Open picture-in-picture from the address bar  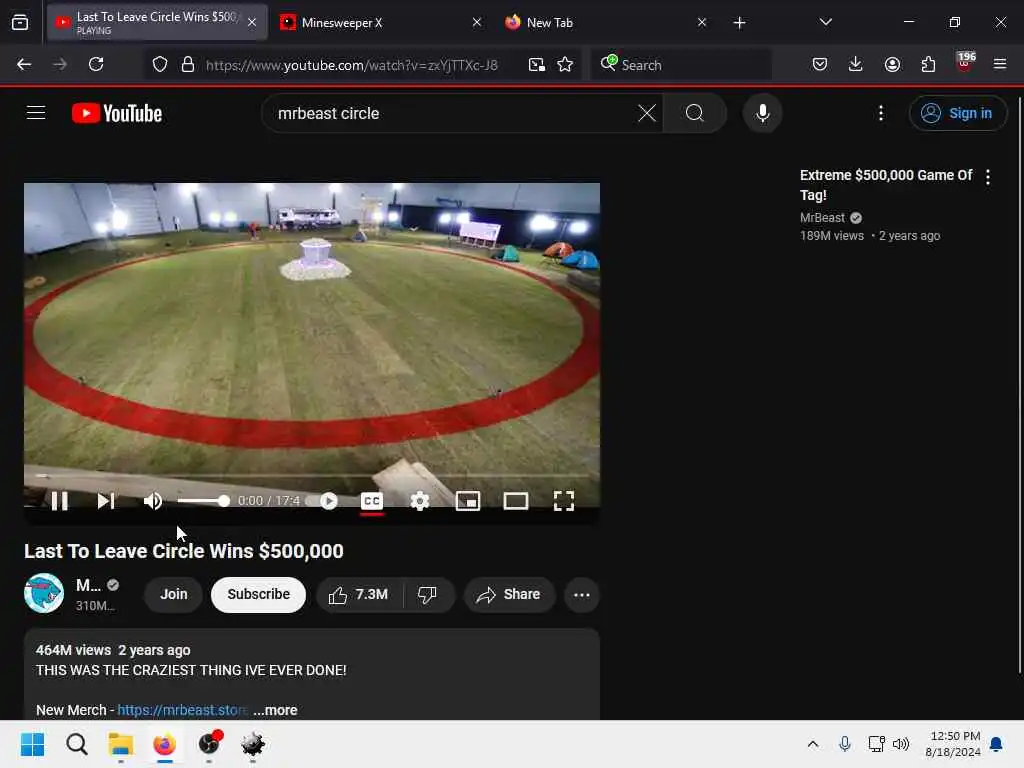[x=536, y=64]
